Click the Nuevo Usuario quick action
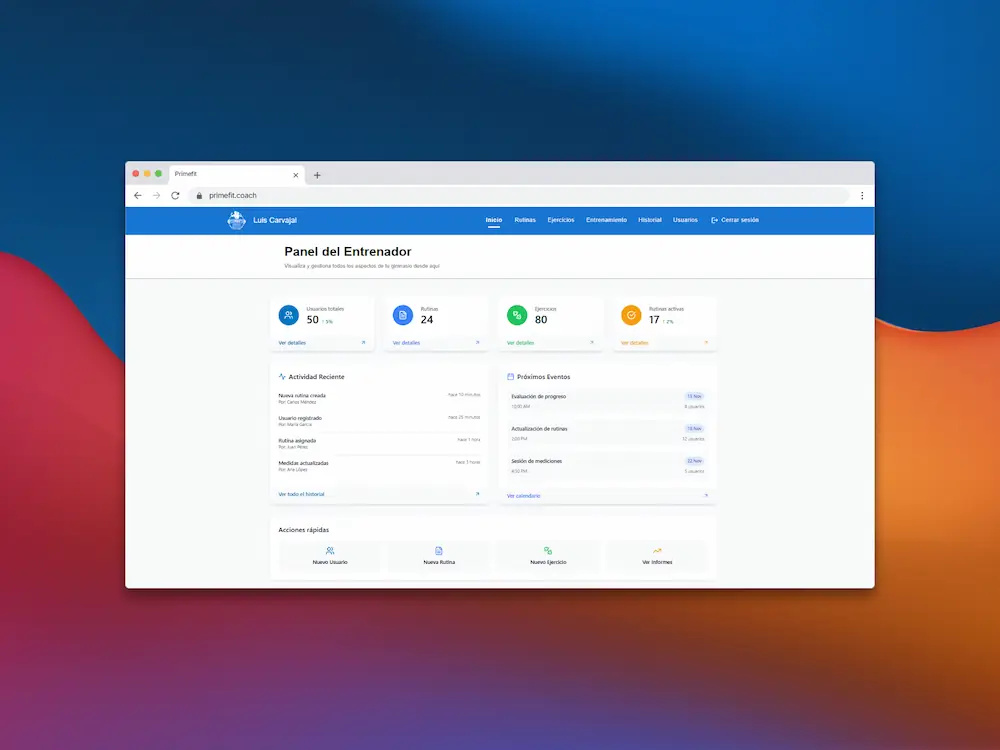Image resolution: width=1000 pixels, height=750 pixels. pyautogui.click(x=330, y=555)
